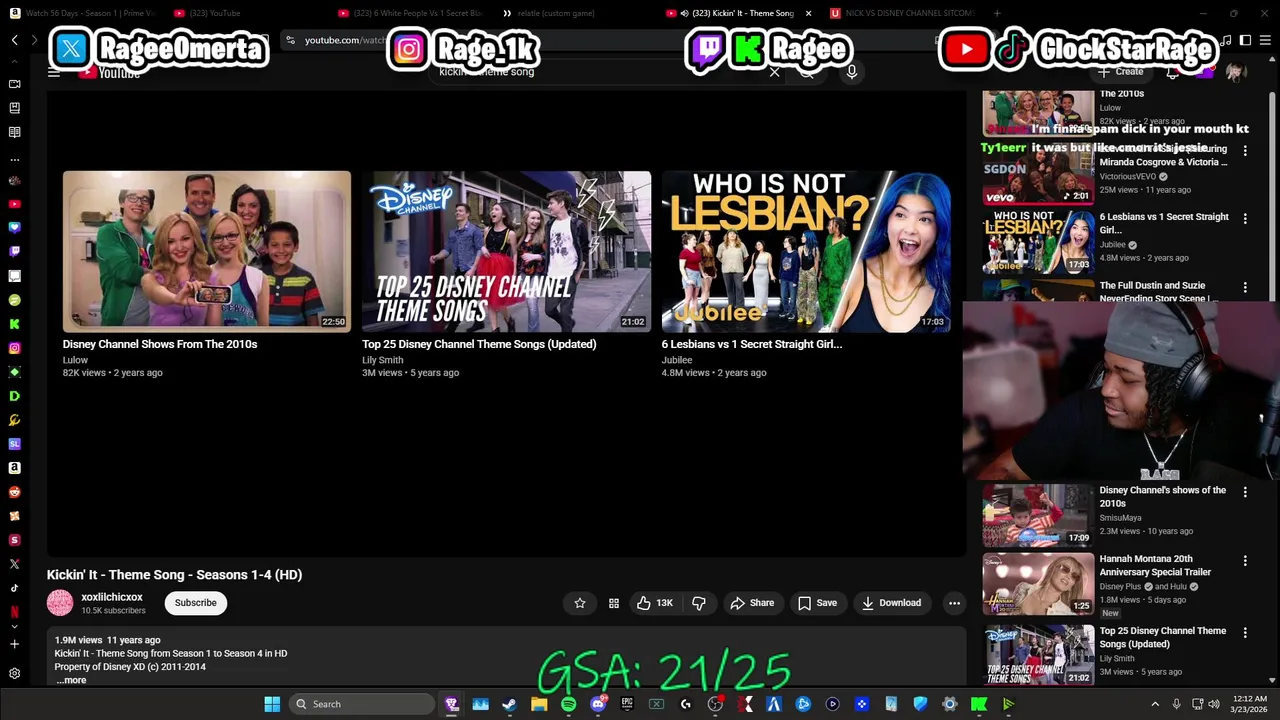Open options for sidebar 'Top 25 Disney Channel Theme Songs'
Image resolution: width=1280 pixels, height=720 pixels.
[x=1245, y=633]
